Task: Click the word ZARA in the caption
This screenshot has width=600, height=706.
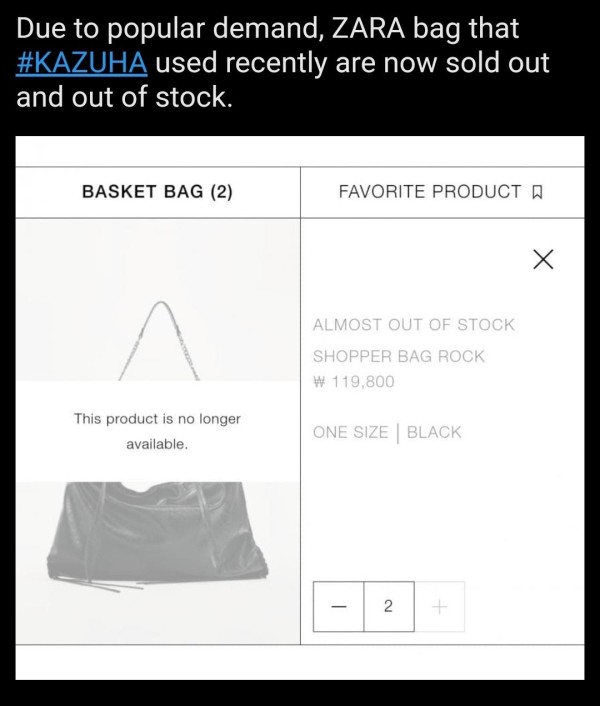Action: [369, 28]
